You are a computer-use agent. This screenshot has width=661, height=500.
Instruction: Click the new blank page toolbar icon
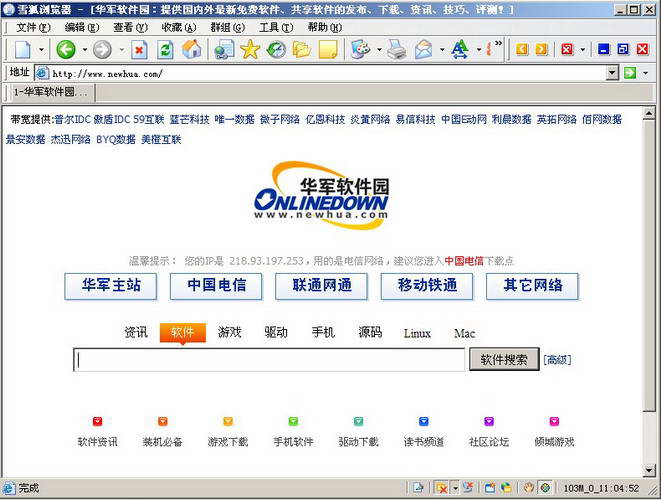tap(23, 50)
